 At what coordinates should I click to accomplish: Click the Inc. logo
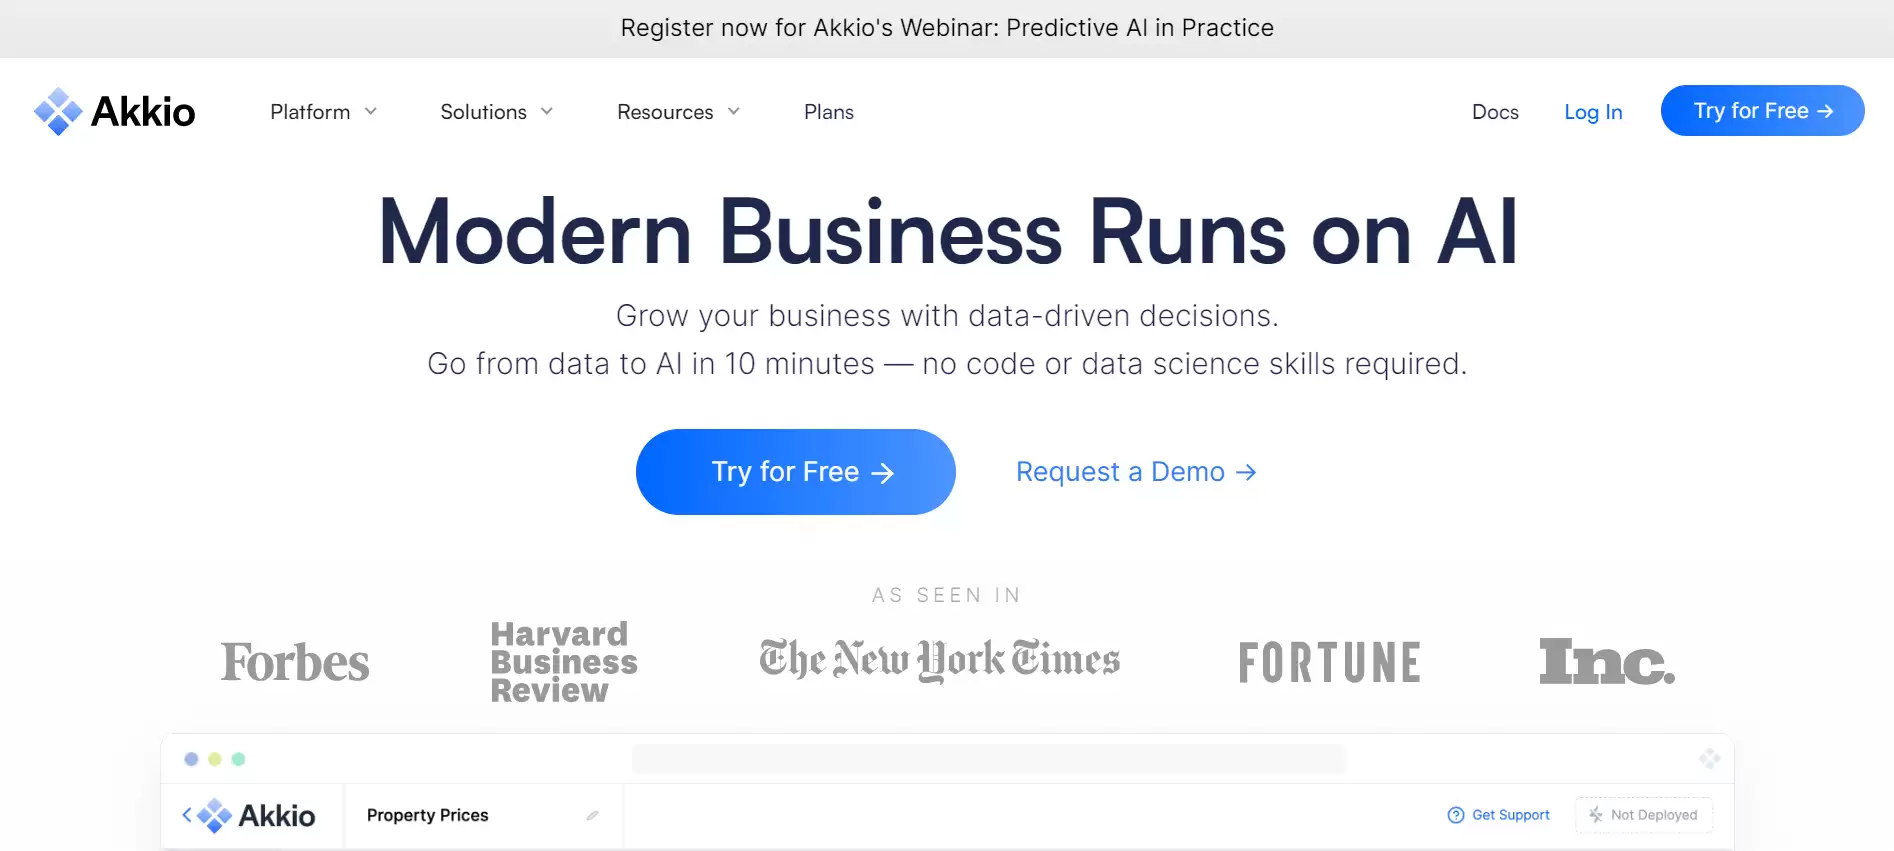click(1606, 662)
